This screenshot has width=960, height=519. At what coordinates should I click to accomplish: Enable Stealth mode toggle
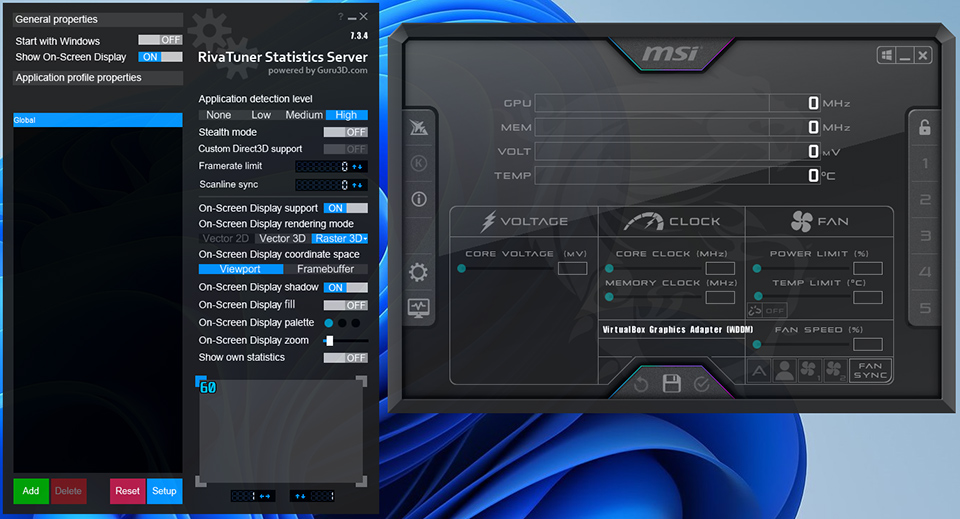(x=345, y=132)
